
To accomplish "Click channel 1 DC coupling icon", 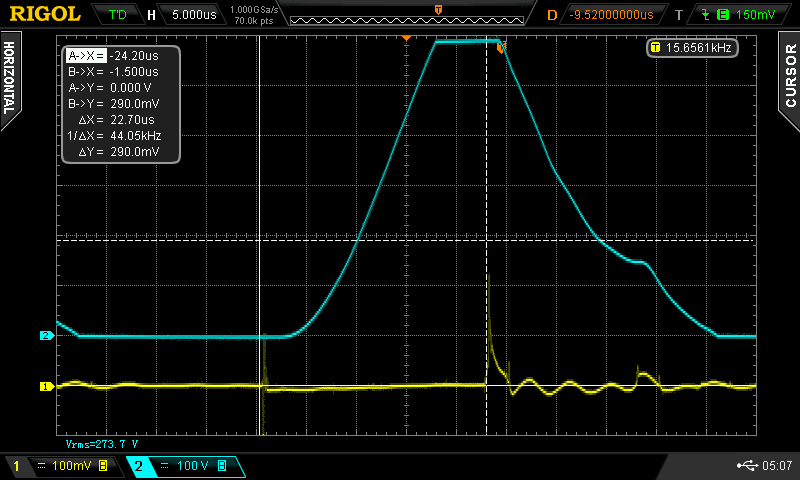I will 42,466.
